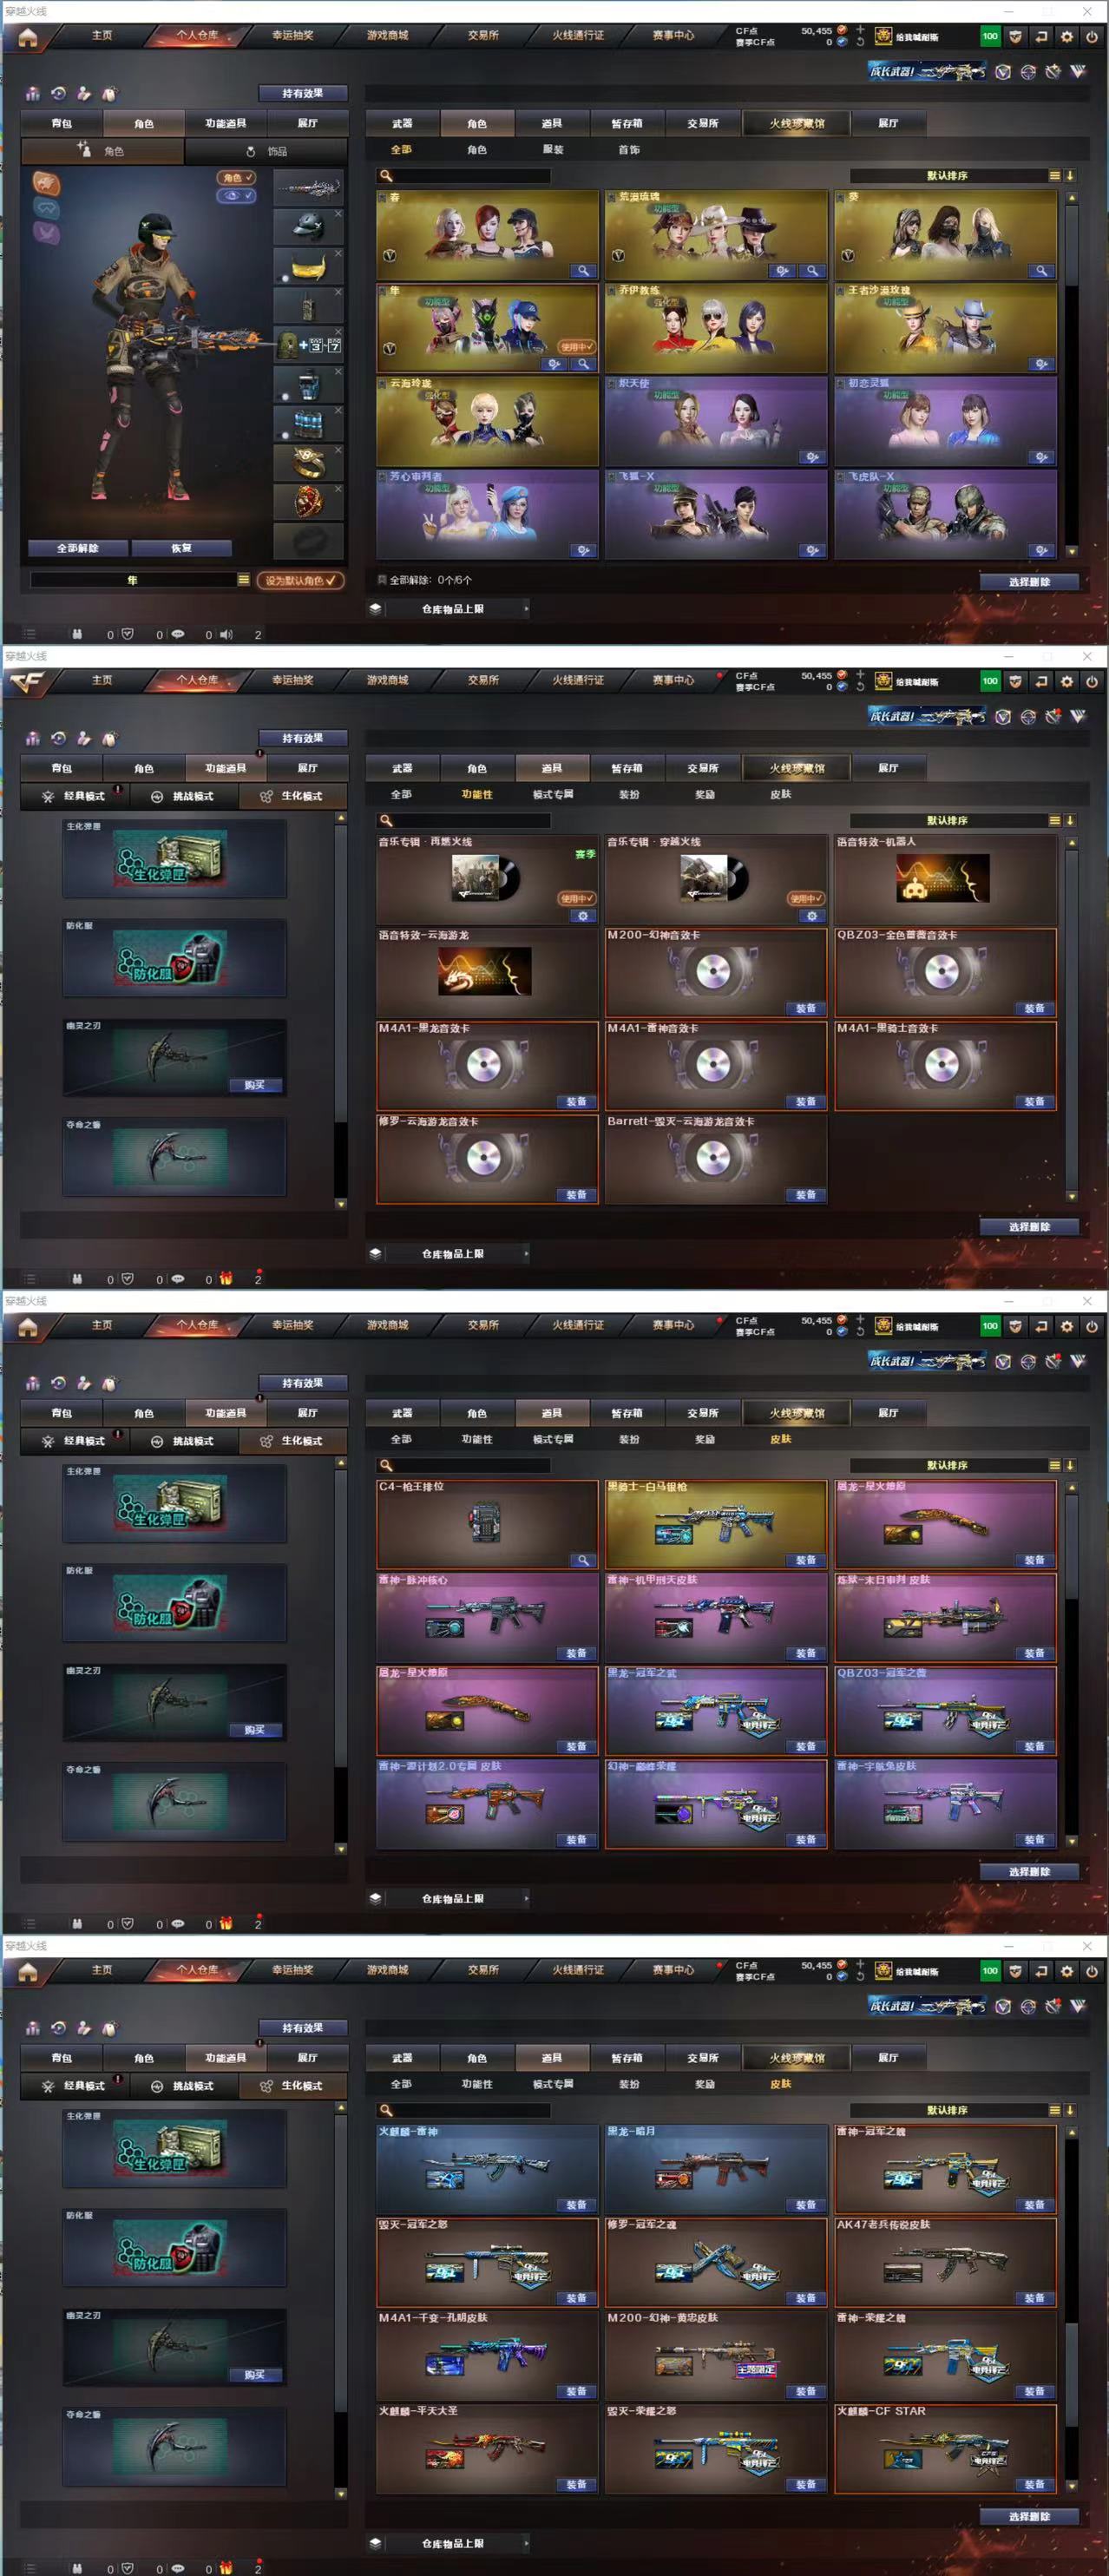
Task: Switch to the 饰品 tab above the character model
Action: 267,151
